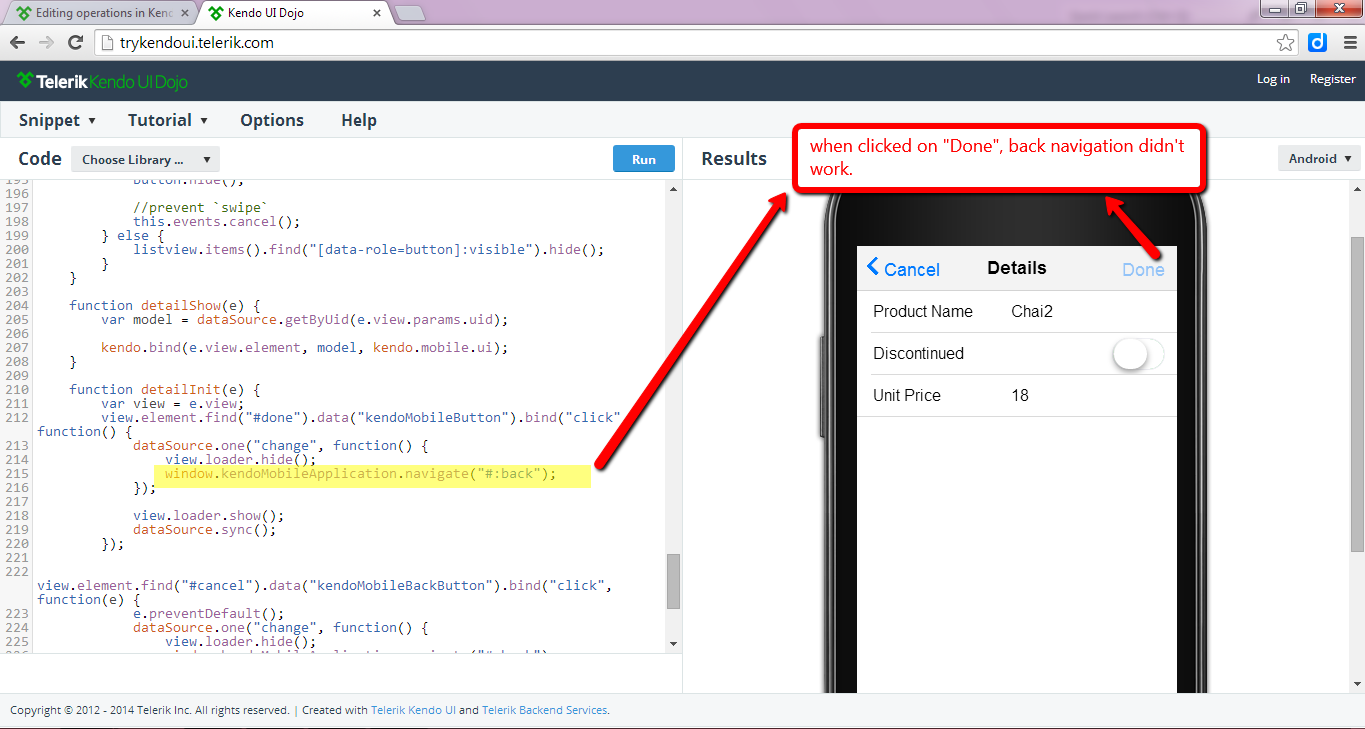This screenshot has width=1365, height=729.
Task: Click the Unit Price label in the preview
Action: [x=907, y=396]
